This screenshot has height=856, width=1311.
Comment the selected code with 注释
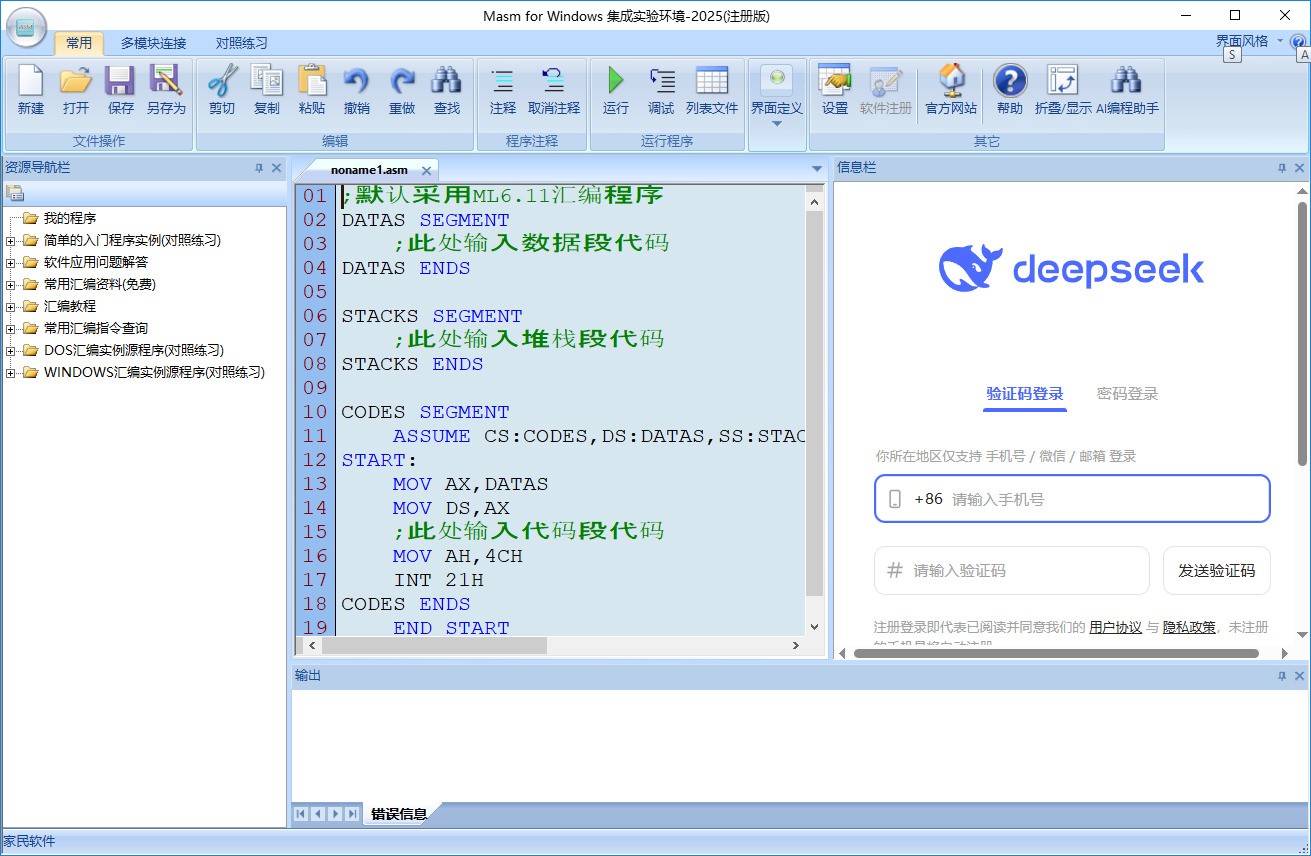click(x=501, y=90)
